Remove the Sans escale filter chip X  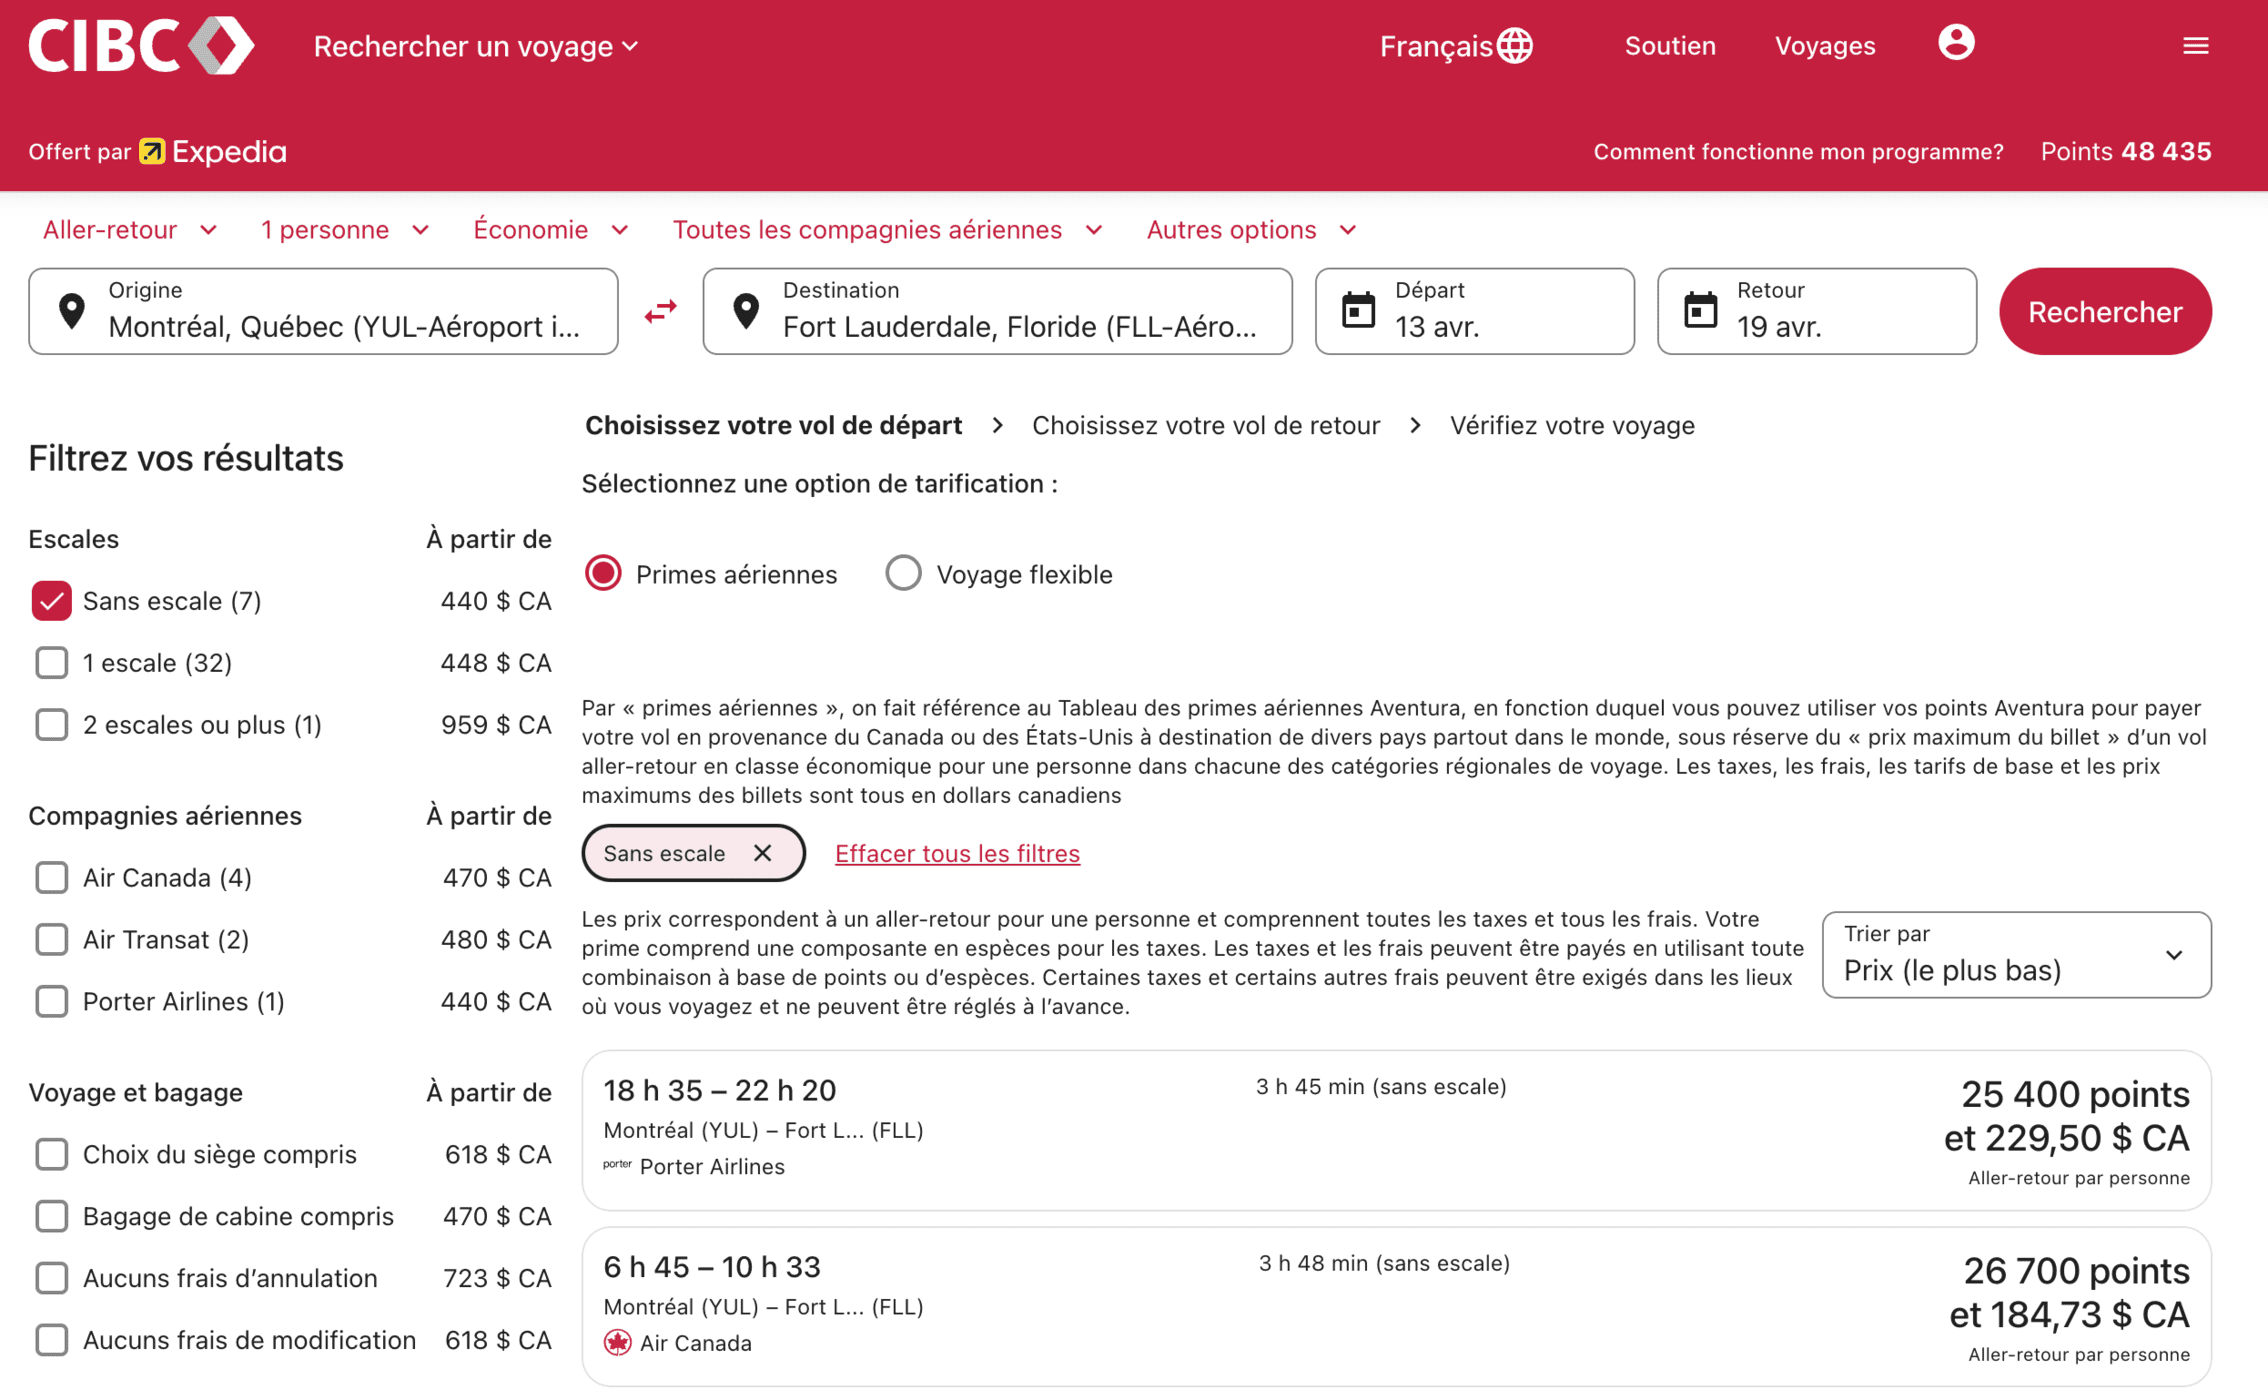point(763,853)
